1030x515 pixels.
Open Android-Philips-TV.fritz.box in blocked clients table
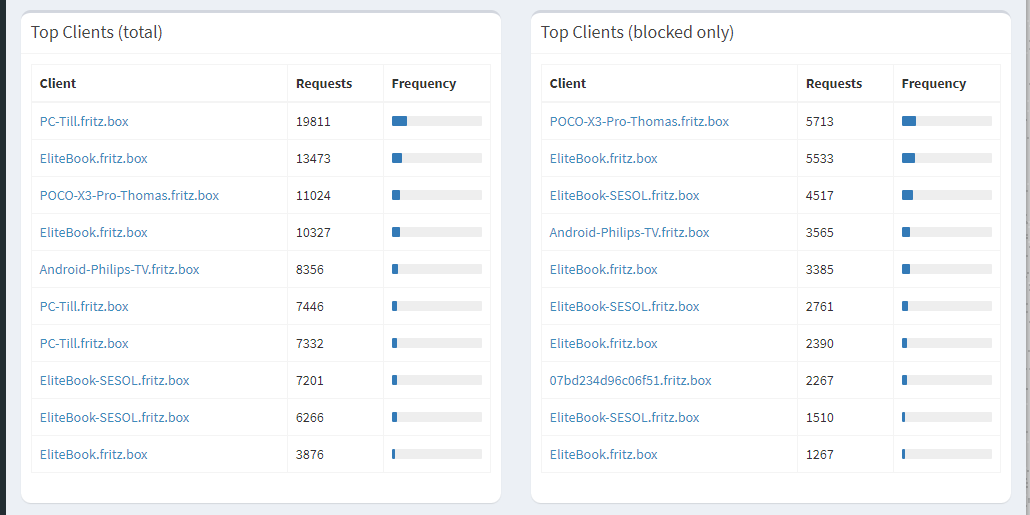coord(629,232)
